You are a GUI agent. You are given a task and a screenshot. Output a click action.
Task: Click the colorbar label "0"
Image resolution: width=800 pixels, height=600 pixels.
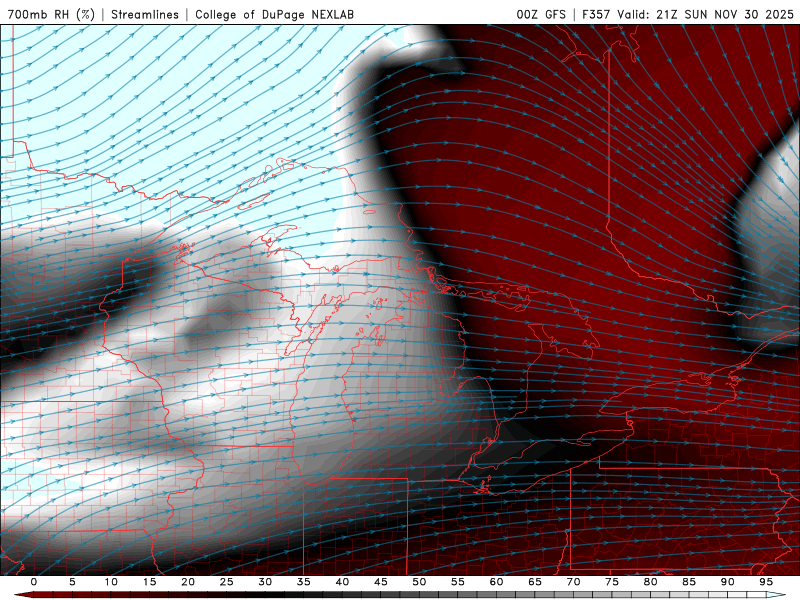[x=34, y=582]
